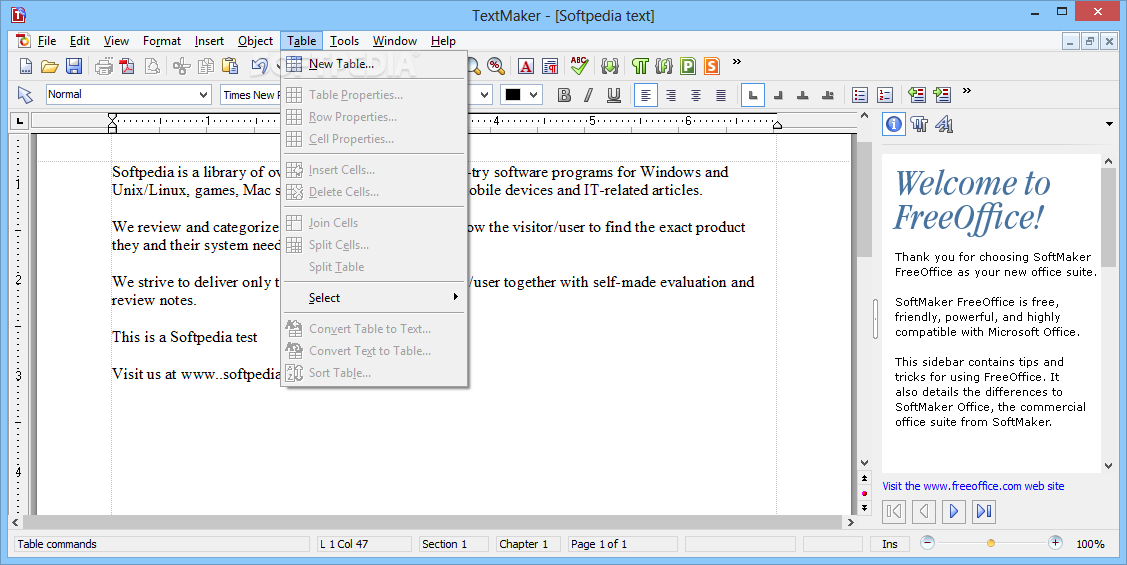This screenshot has width=1127, height=565.
Task: Click the green pilcrow formatting marks icon
Action: point(640,67)
